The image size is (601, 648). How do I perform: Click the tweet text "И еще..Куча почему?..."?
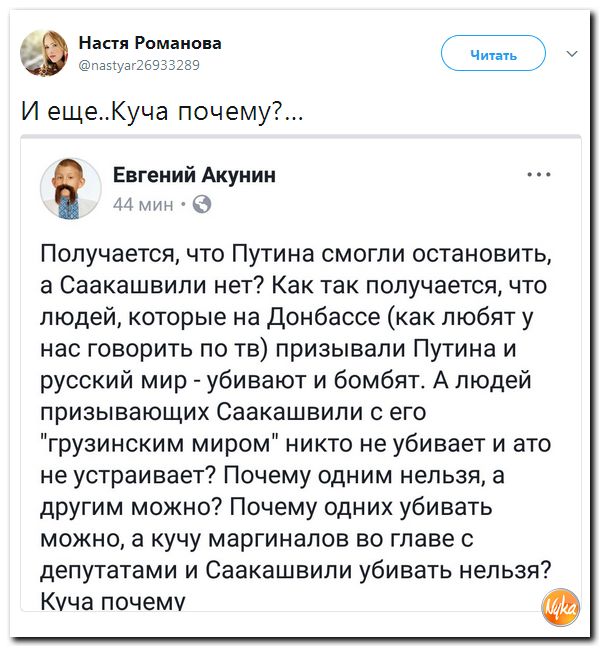click(164, 112)
